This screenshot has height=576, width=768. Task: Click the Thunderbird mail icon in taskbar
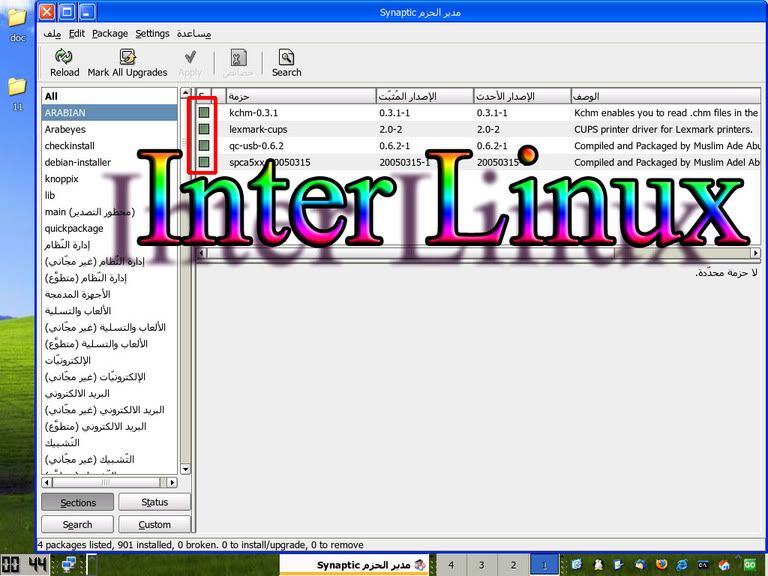click(x=640, y=565)
